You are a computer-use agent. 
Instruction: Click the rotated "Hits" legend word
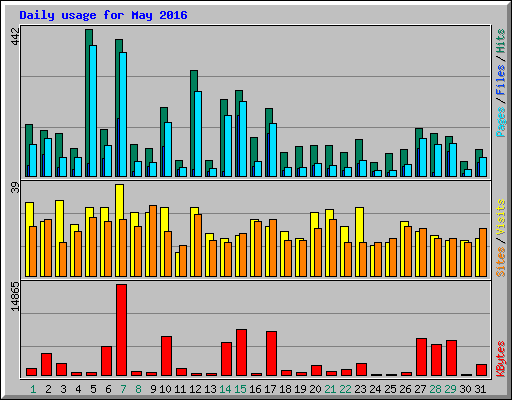click(x=501, y=41)
